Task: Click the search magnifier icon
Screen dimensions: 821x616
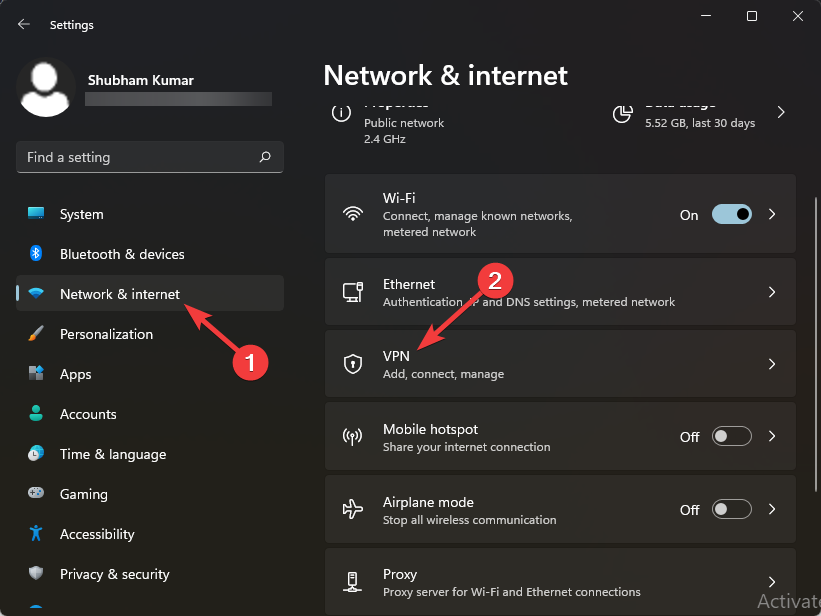Action: (265, 157)
